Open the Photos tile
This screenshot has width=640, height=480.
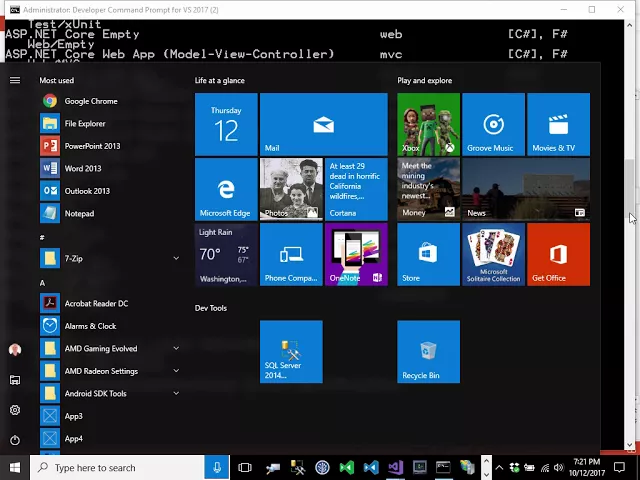pyautogui.click(x=291, y=189)
